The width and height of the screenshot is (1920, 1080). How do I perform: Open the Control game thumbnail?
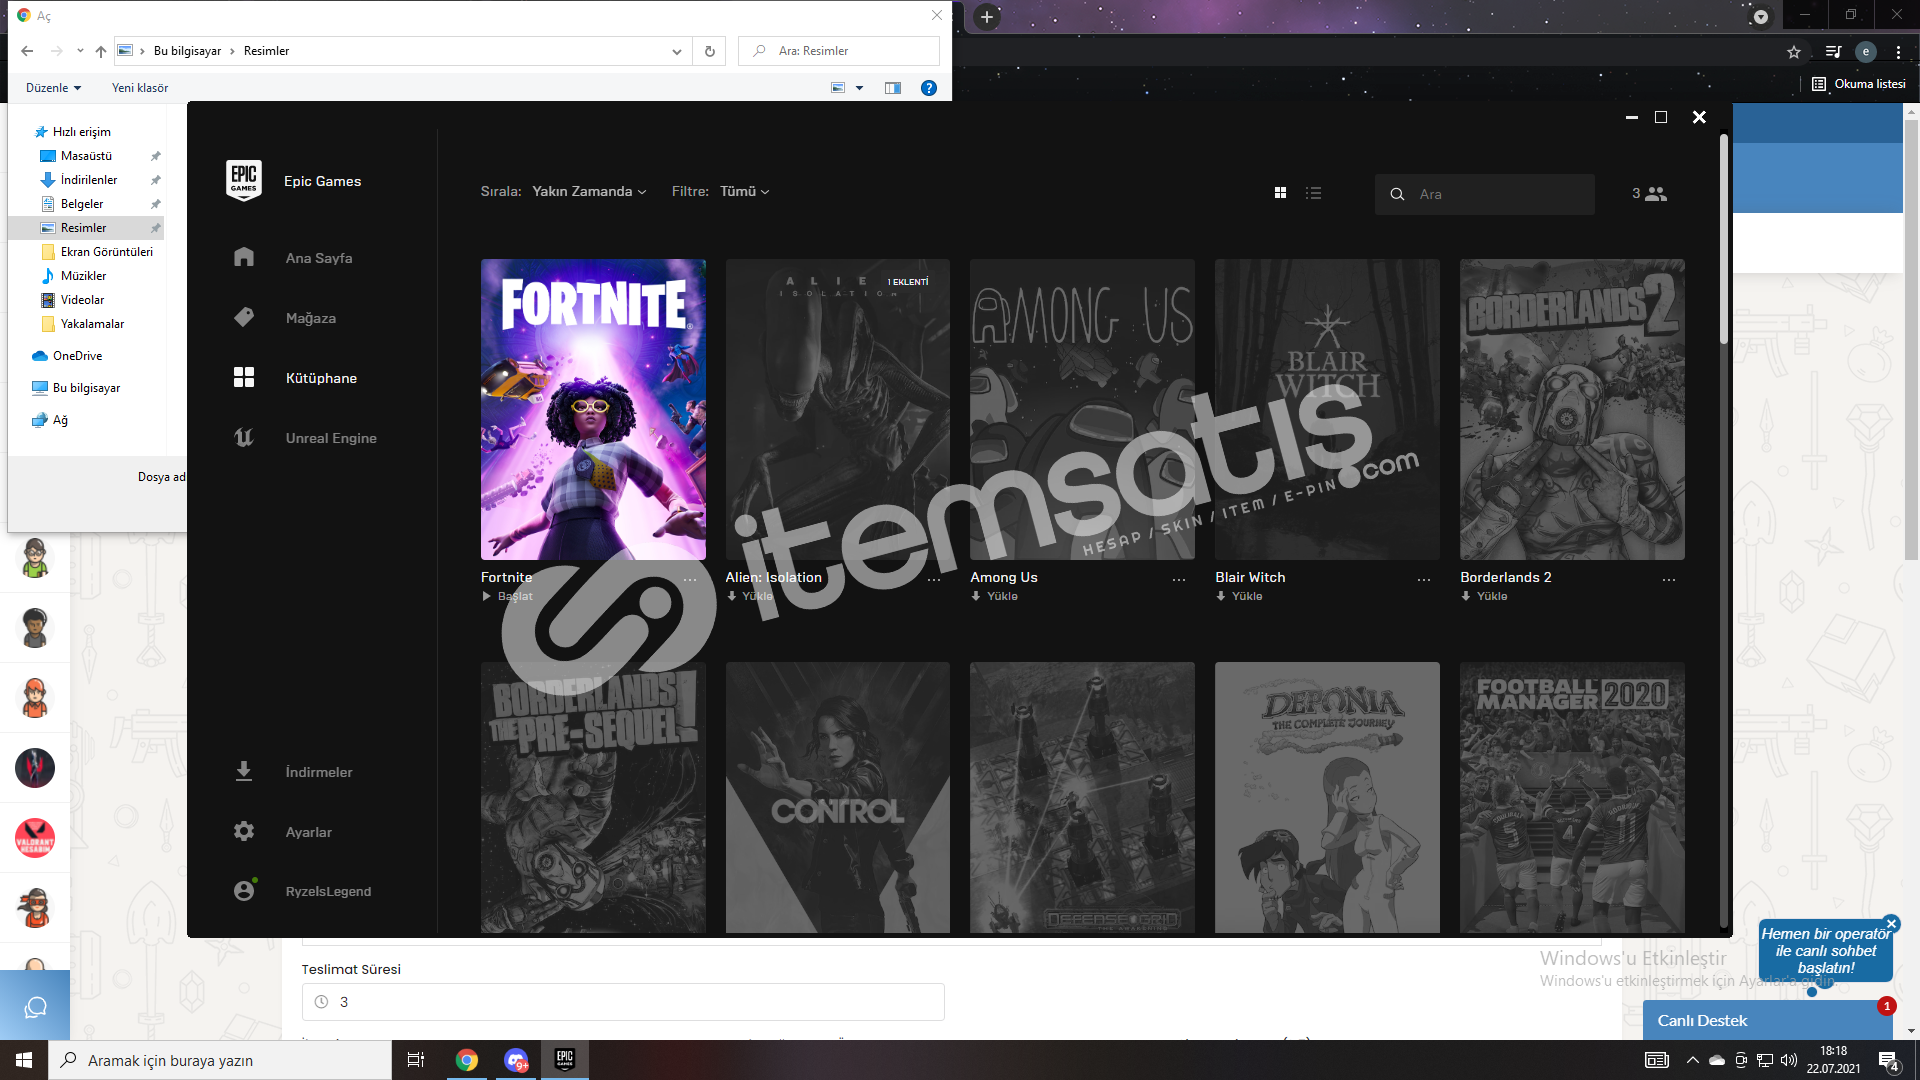click(838, 797)
